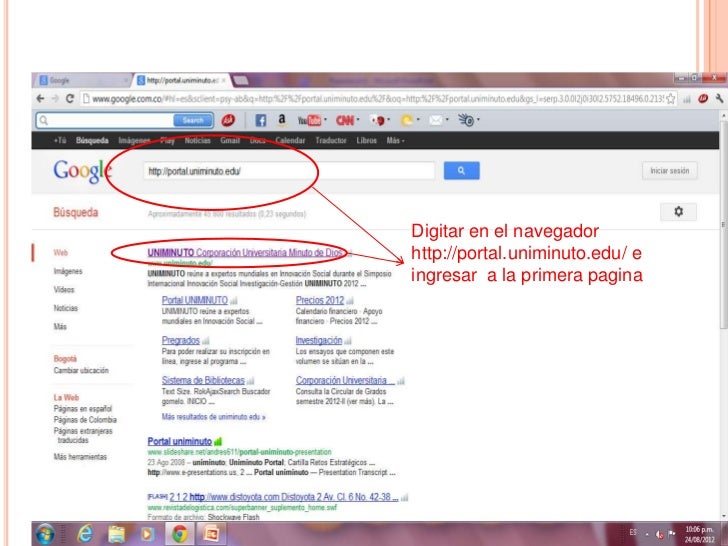The width and height of the screenshot is (728, 546).
Task: Click the mail envelope toolbar icon
Action: (x=436, y=121)
